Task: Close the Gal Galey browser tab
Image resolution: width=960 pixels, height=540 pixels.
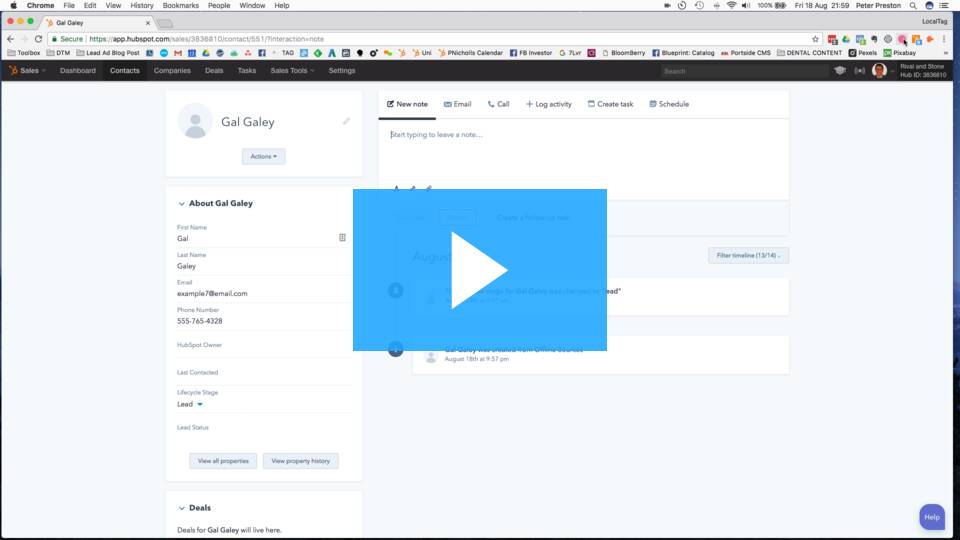Action: [148, 23]
